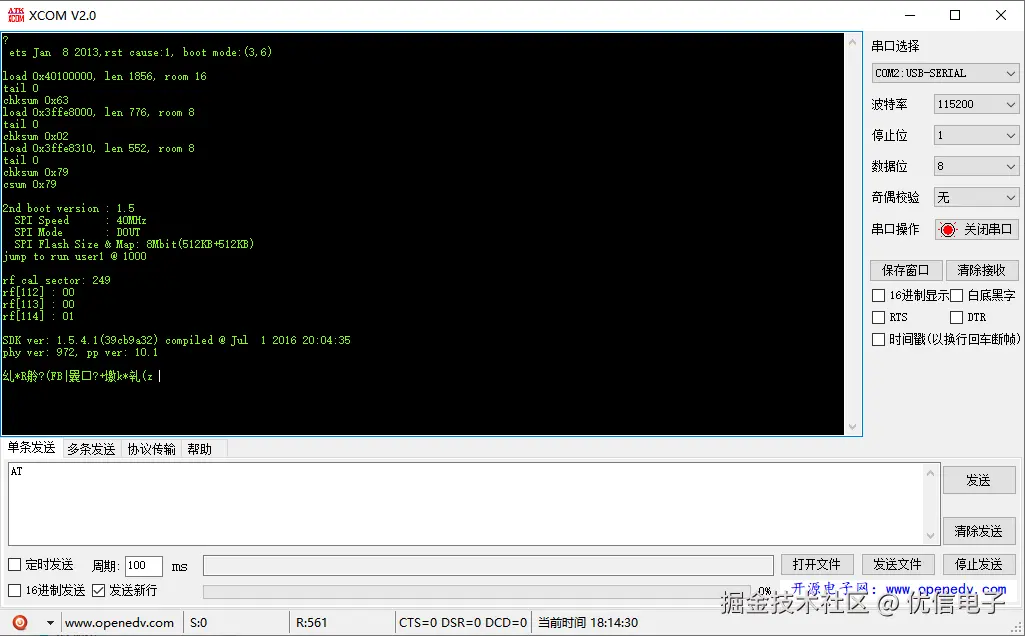Click the red port indicator on 关闭串口 button
Screen dimensions: 1025x636
[947, 229]
